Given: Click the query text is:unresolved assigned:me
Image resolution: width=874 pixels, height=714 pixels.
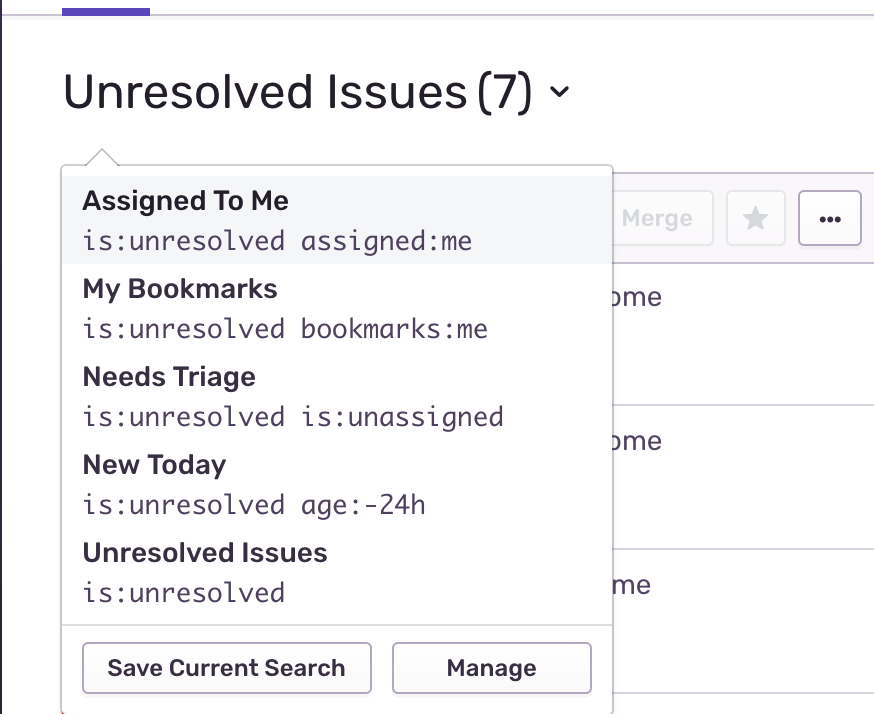Looking at the screenshot, I should [277, 241].
